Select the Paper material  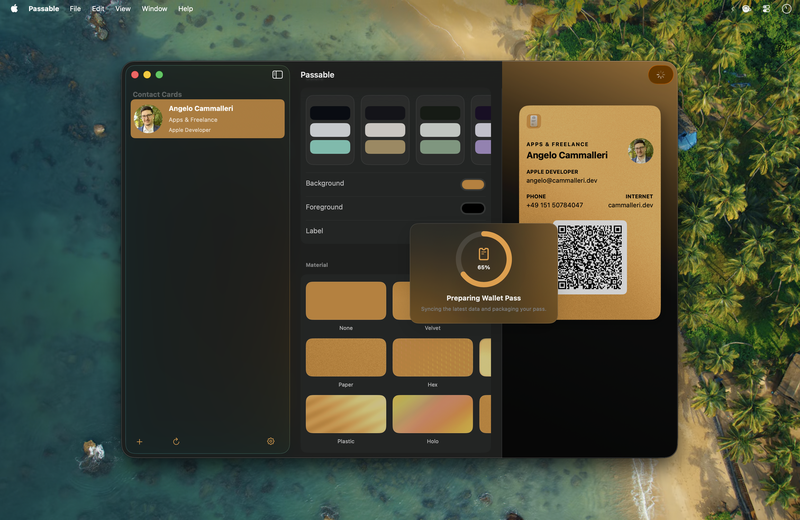pyautogui.click(x=346, y=358)
